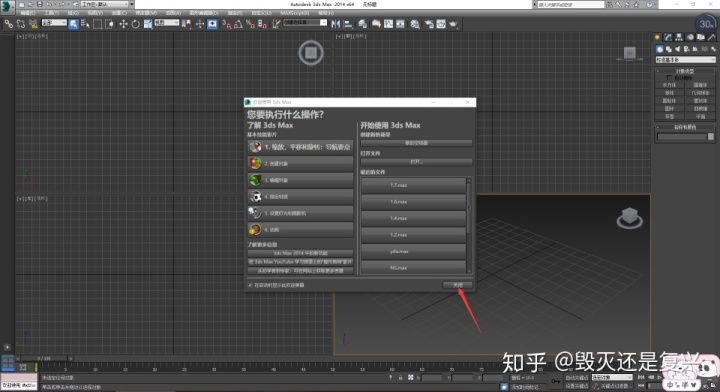Click the Use Pivot Point Center icon
Screen dimensions: 720x392
pos(186,24)
